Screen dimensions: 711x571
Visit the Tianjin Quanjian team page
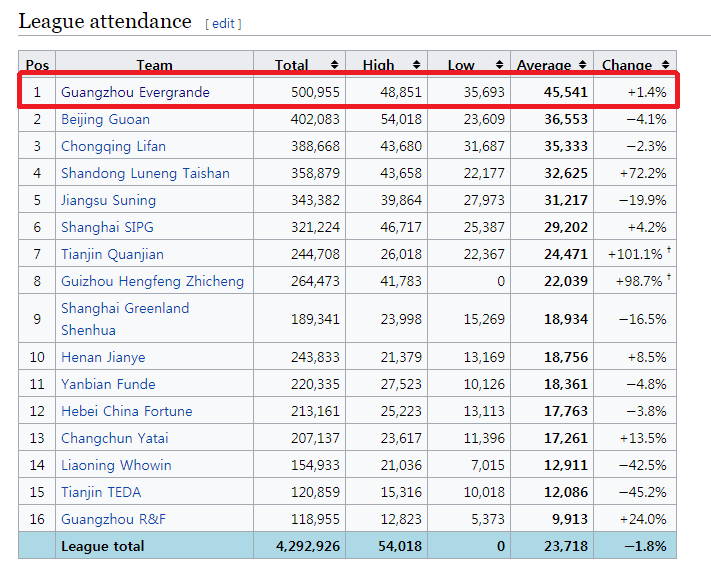[112, 254]
